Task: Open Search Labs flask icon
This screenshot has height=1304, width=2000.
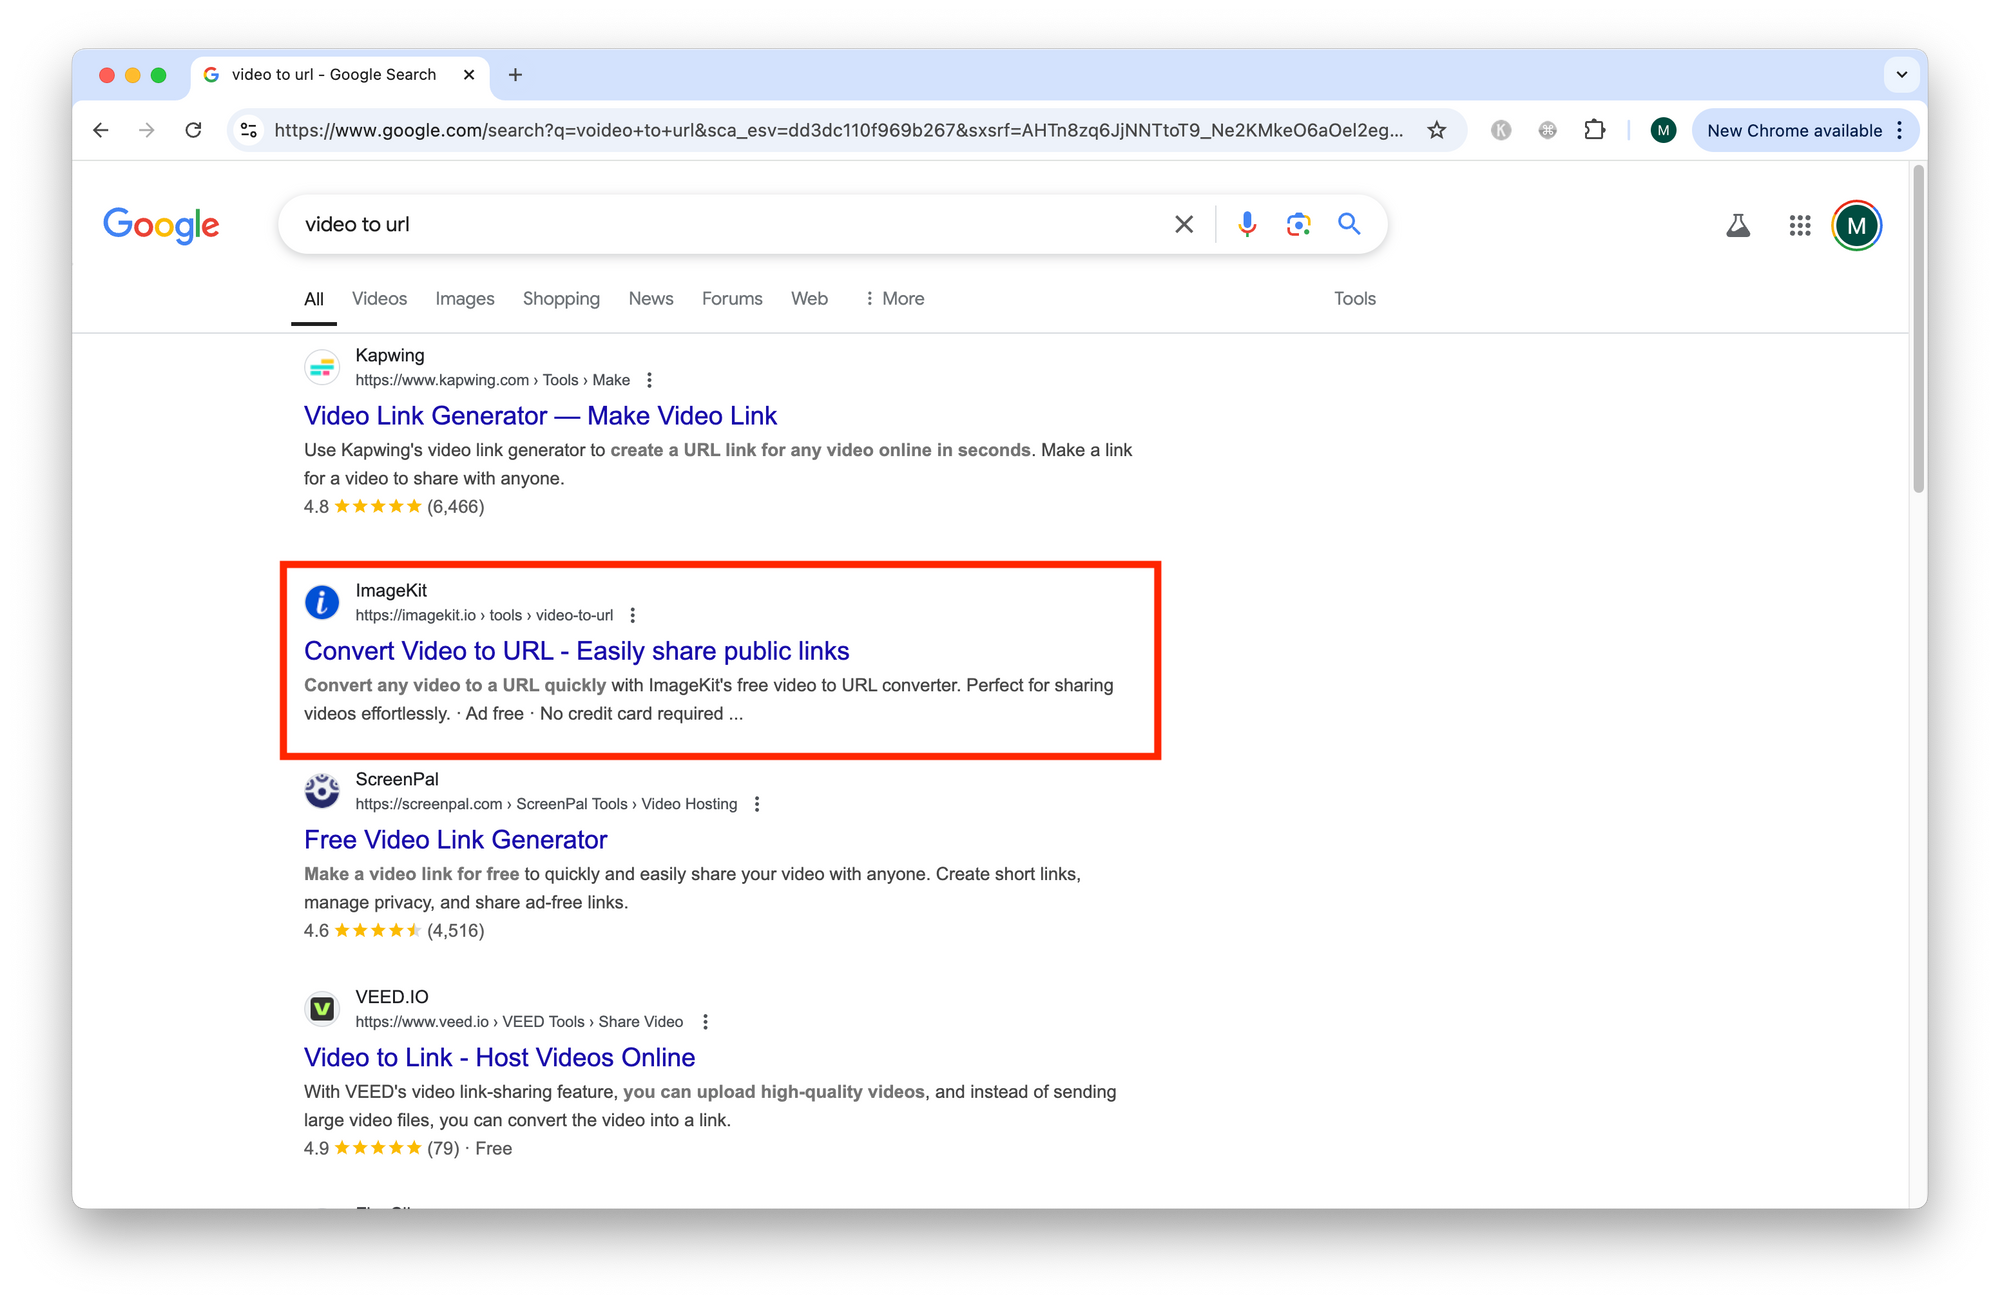Action: 1738,226
